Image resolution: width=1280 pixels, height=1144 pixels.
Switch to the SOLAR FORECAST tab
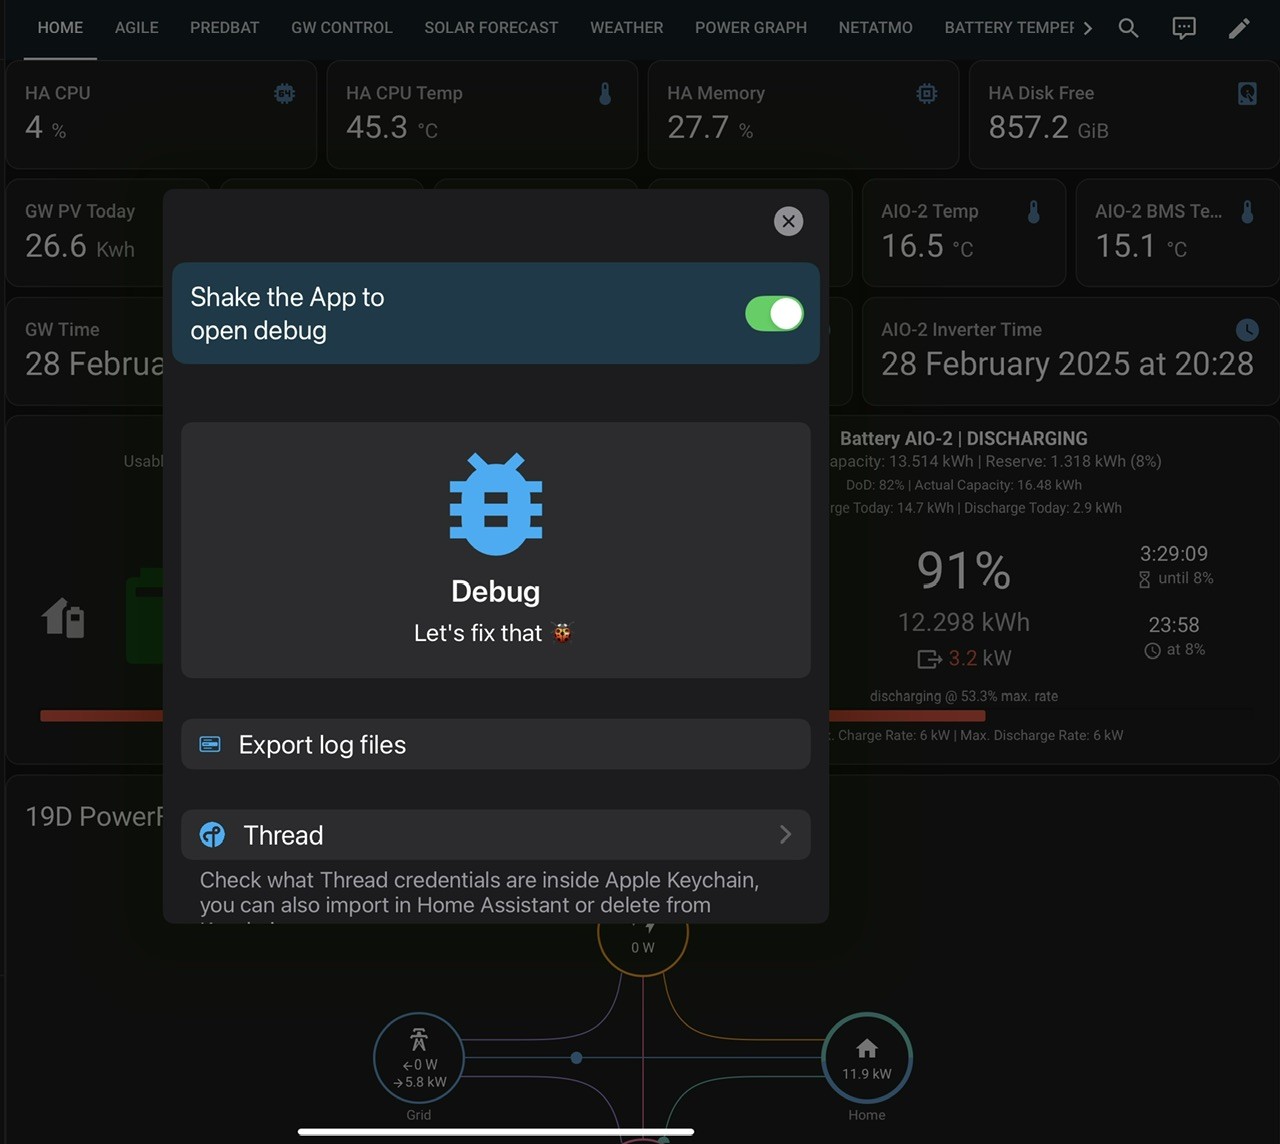[491, 28]
